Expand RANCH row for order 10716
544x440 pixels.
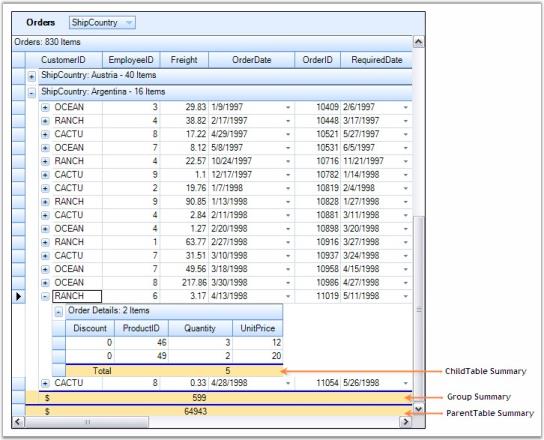pyautogui.click(x=45, y=161)
